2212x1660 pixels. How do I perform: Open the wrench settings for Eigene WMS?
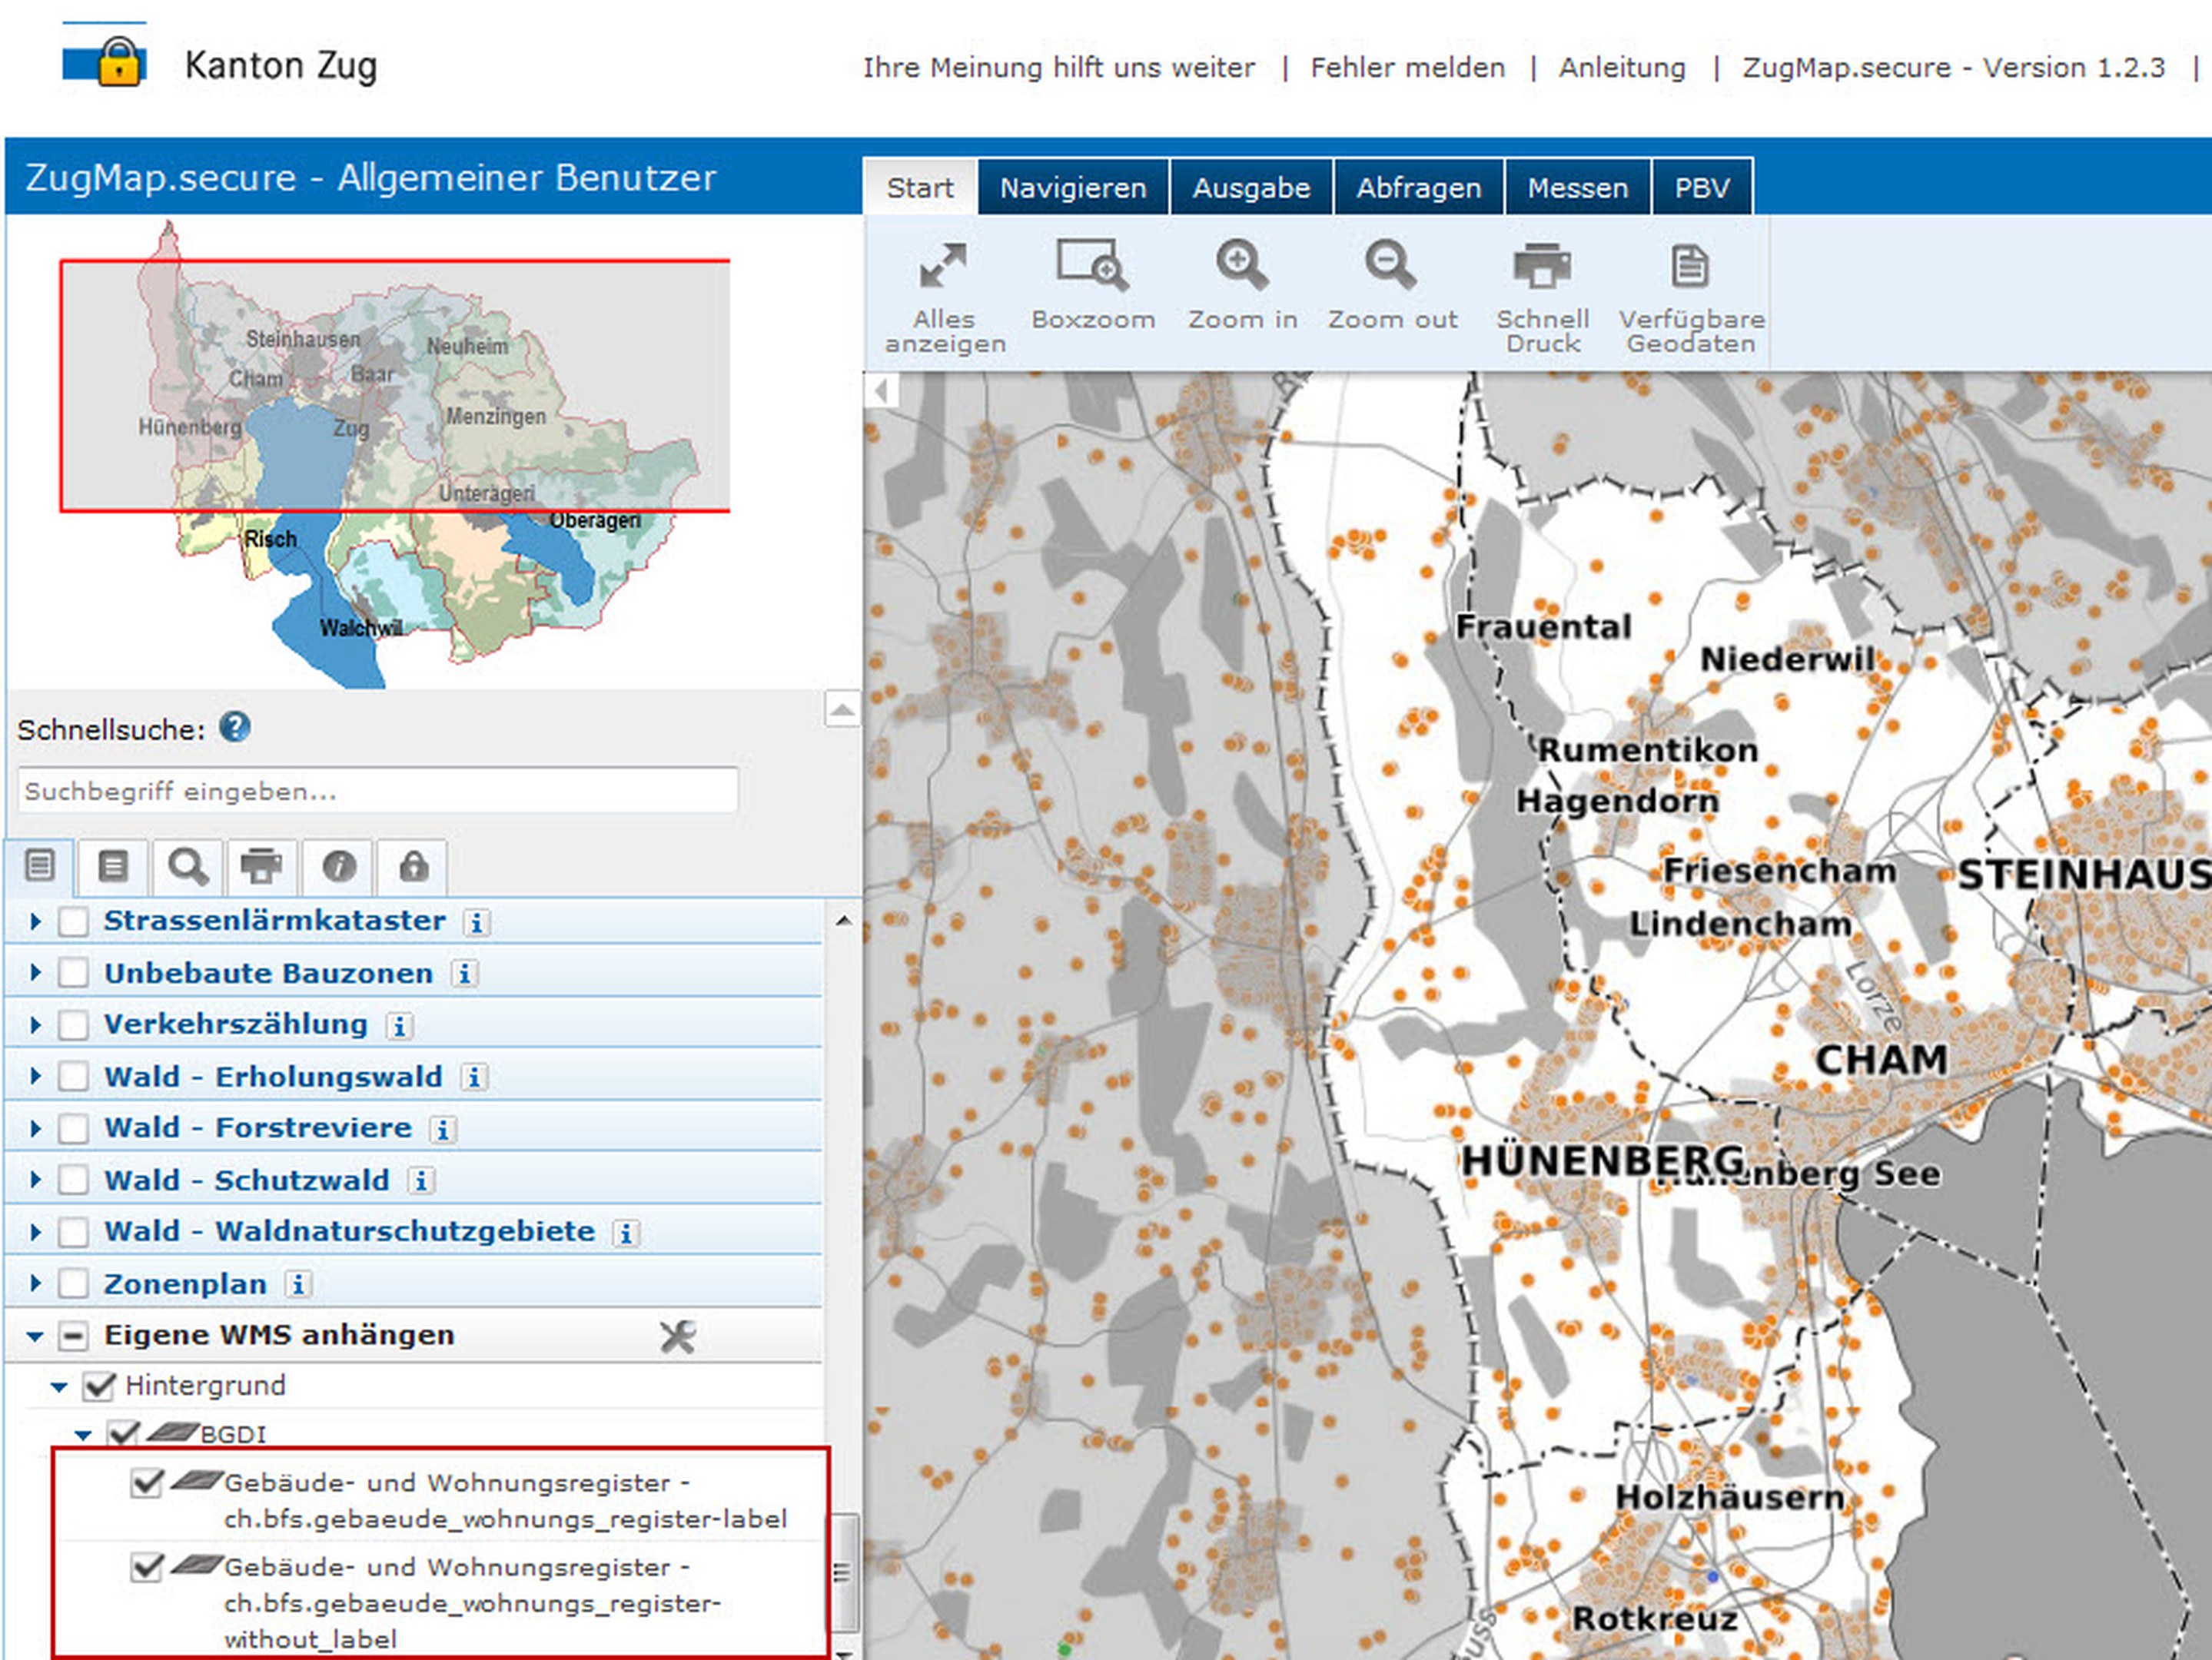pyautogui.click(x=677, y=1336)
